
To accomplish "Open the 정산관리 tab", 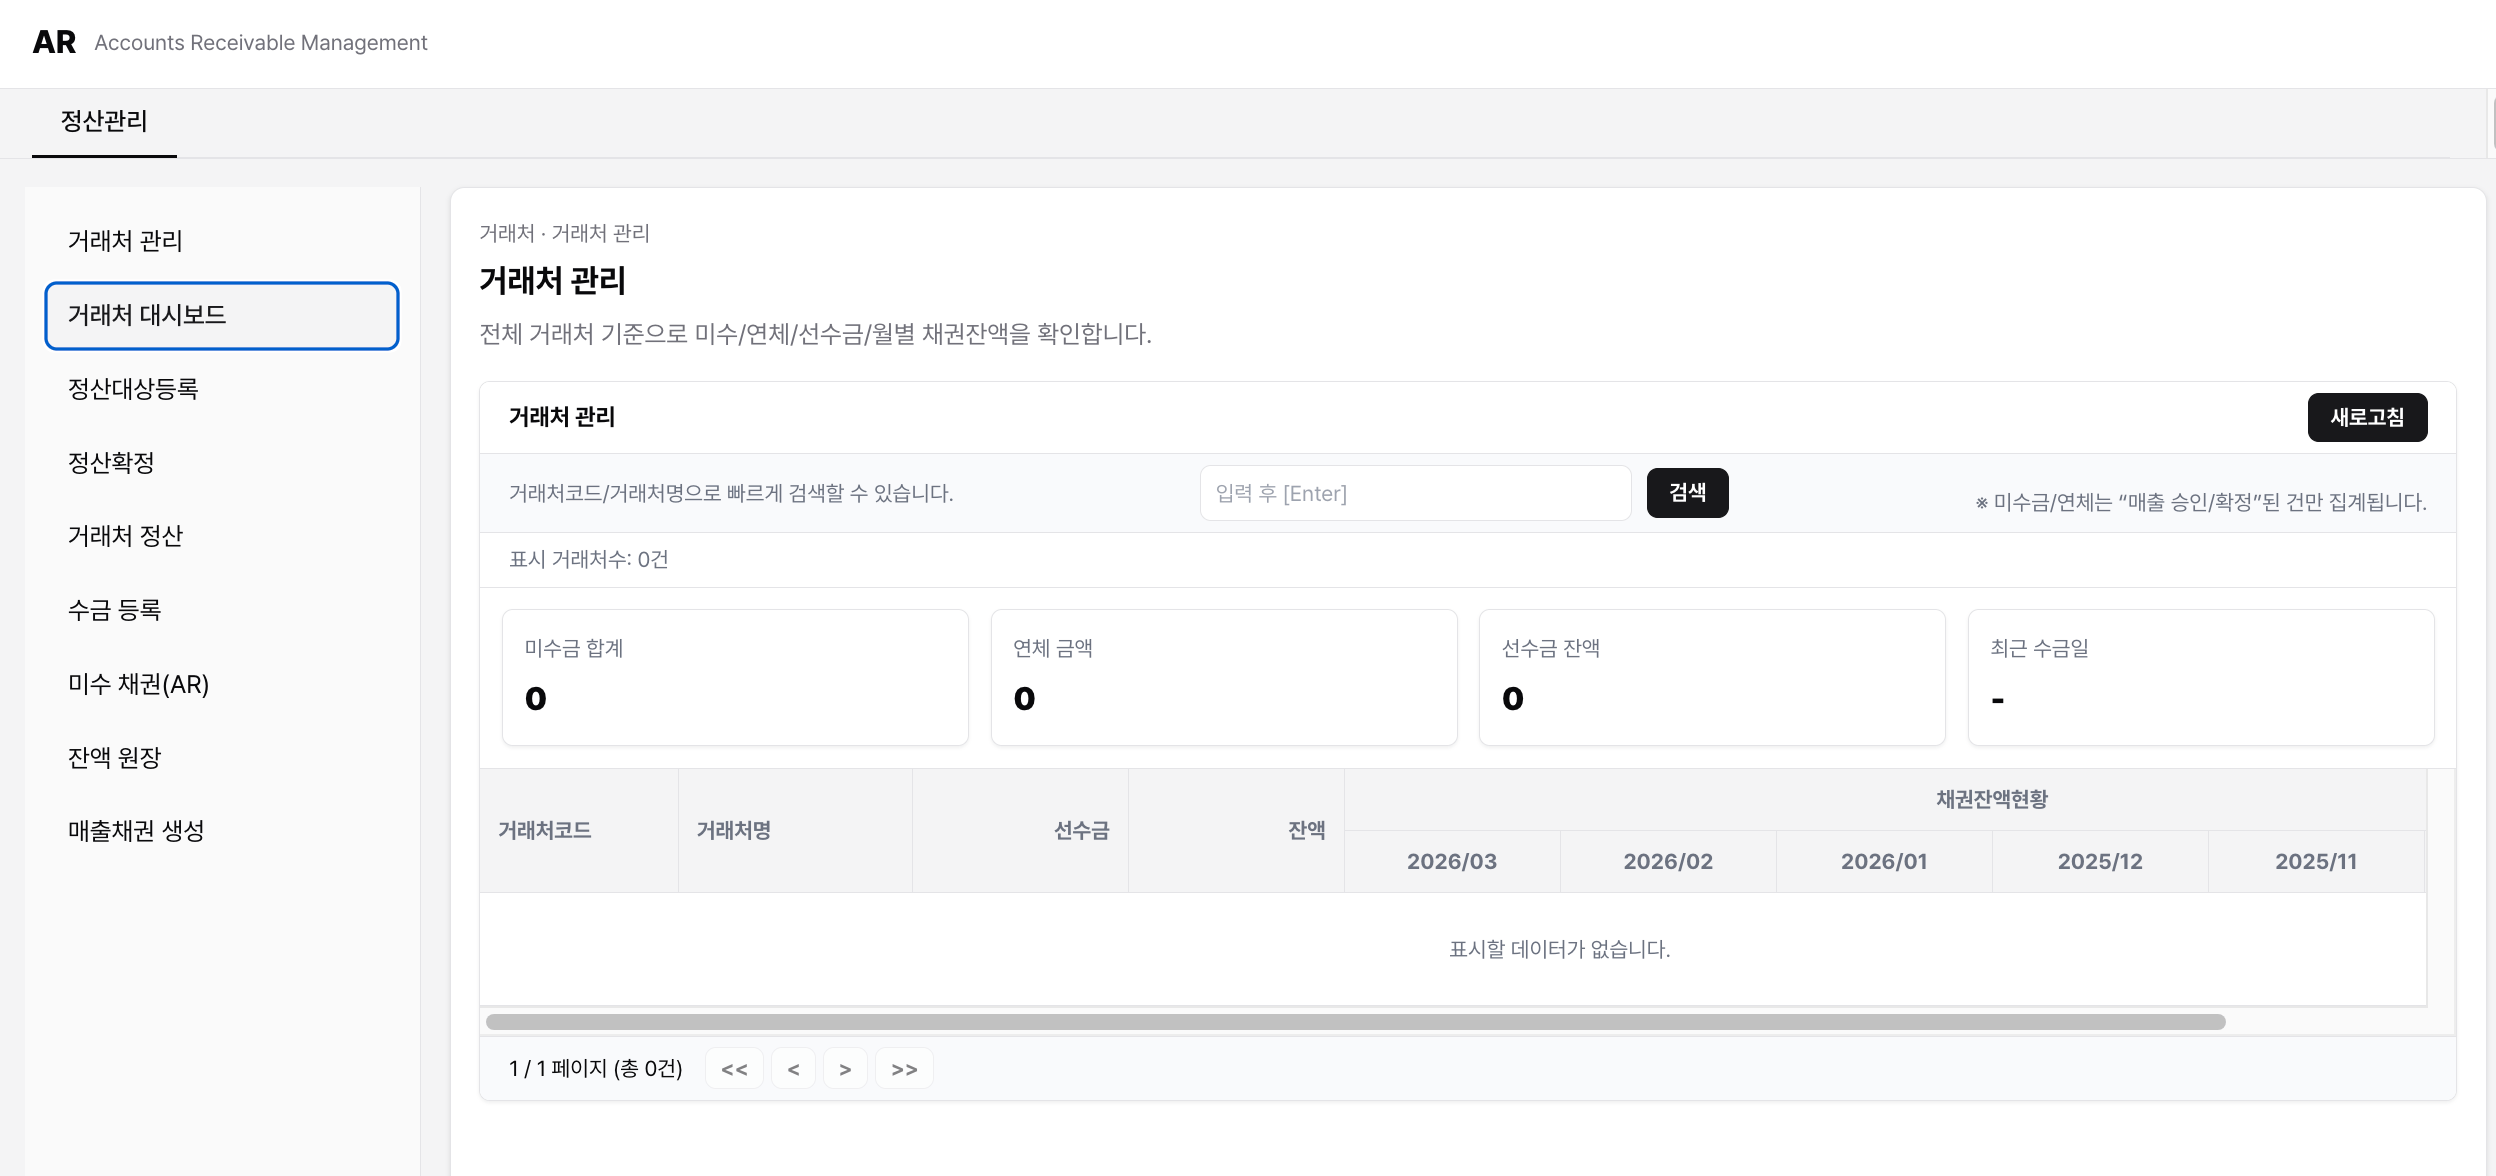I will [104, 121].
